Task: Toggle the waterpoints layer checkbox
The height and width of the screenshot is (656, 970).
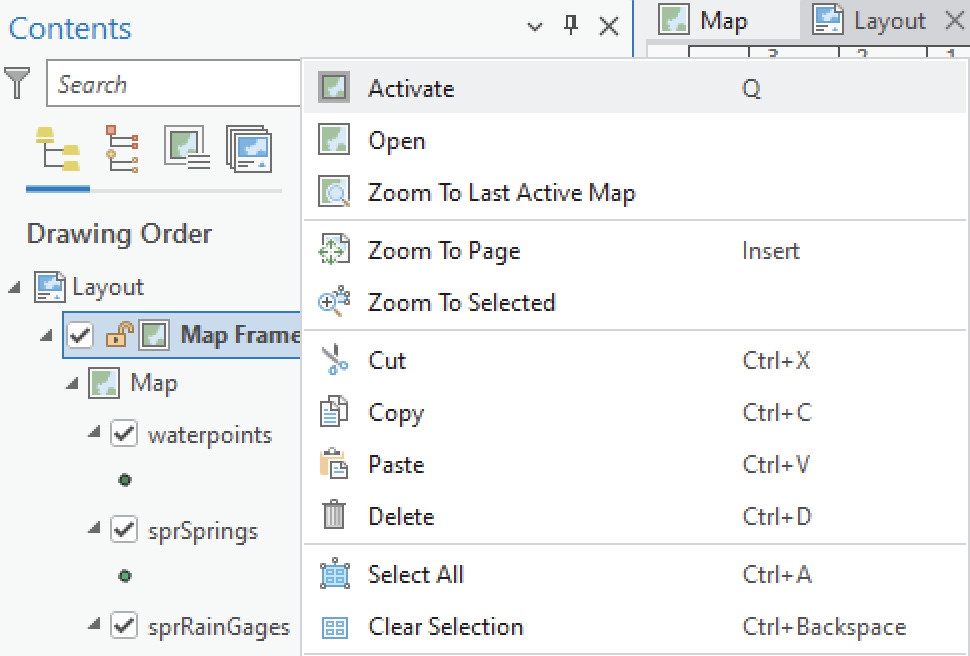Action: click(x=124, y=434)
